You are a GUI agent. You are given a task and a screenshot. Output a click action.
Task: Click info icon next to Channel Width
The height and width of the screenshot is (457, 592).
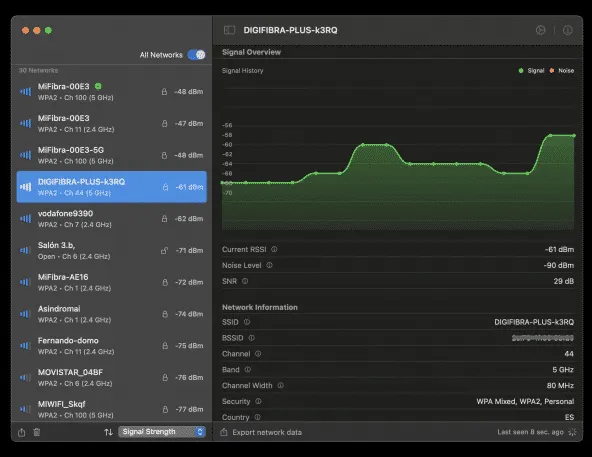pos(281,385)
